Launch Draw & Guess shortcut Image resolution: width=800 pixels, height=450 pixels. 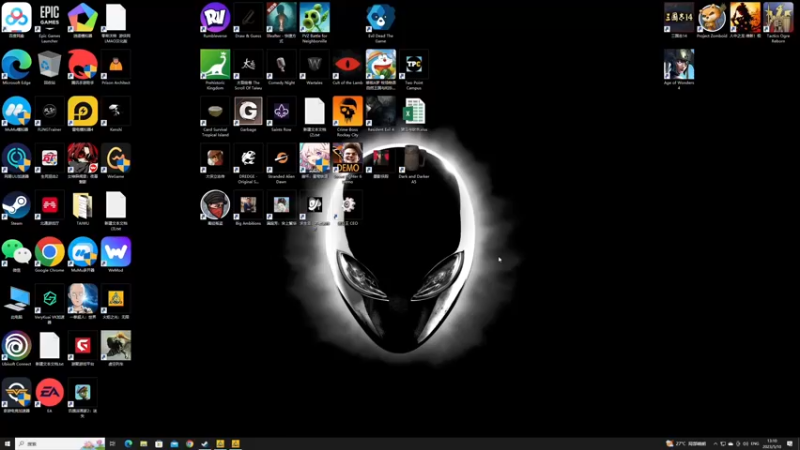pos(248,21)
